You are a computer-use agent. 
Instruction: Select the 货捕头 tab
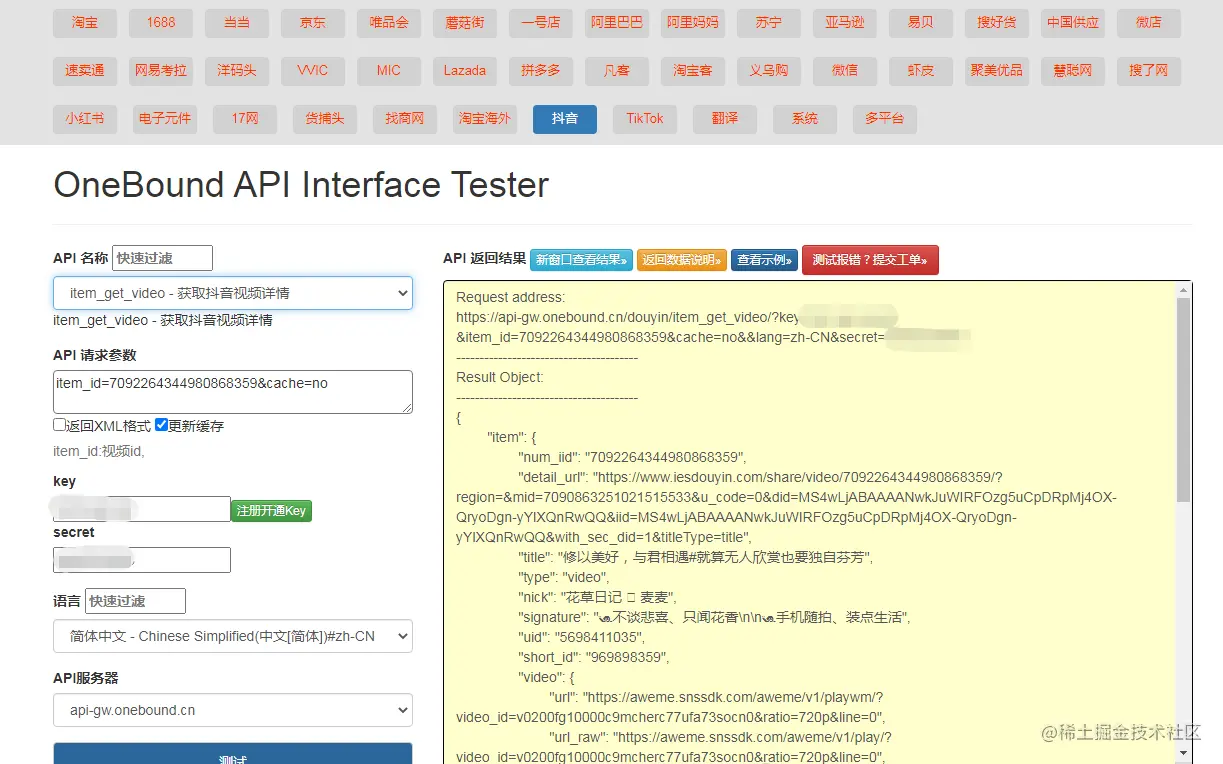click(325, 119)
